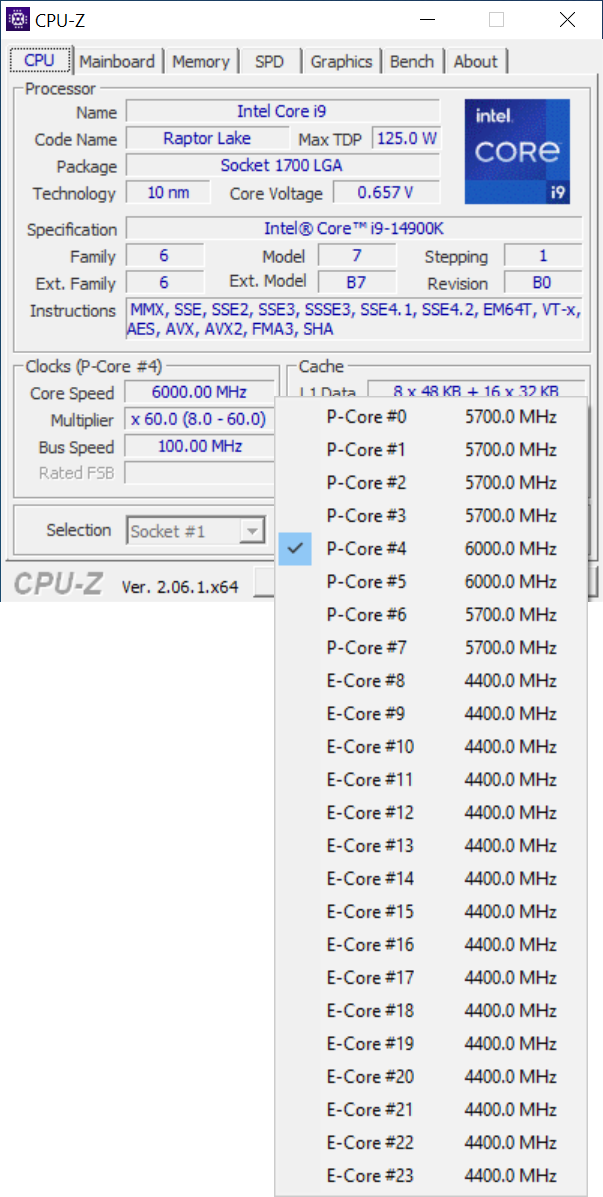Choose E-Core #17 in the menu
This screenshot has width=603, height=1197.
431,977
